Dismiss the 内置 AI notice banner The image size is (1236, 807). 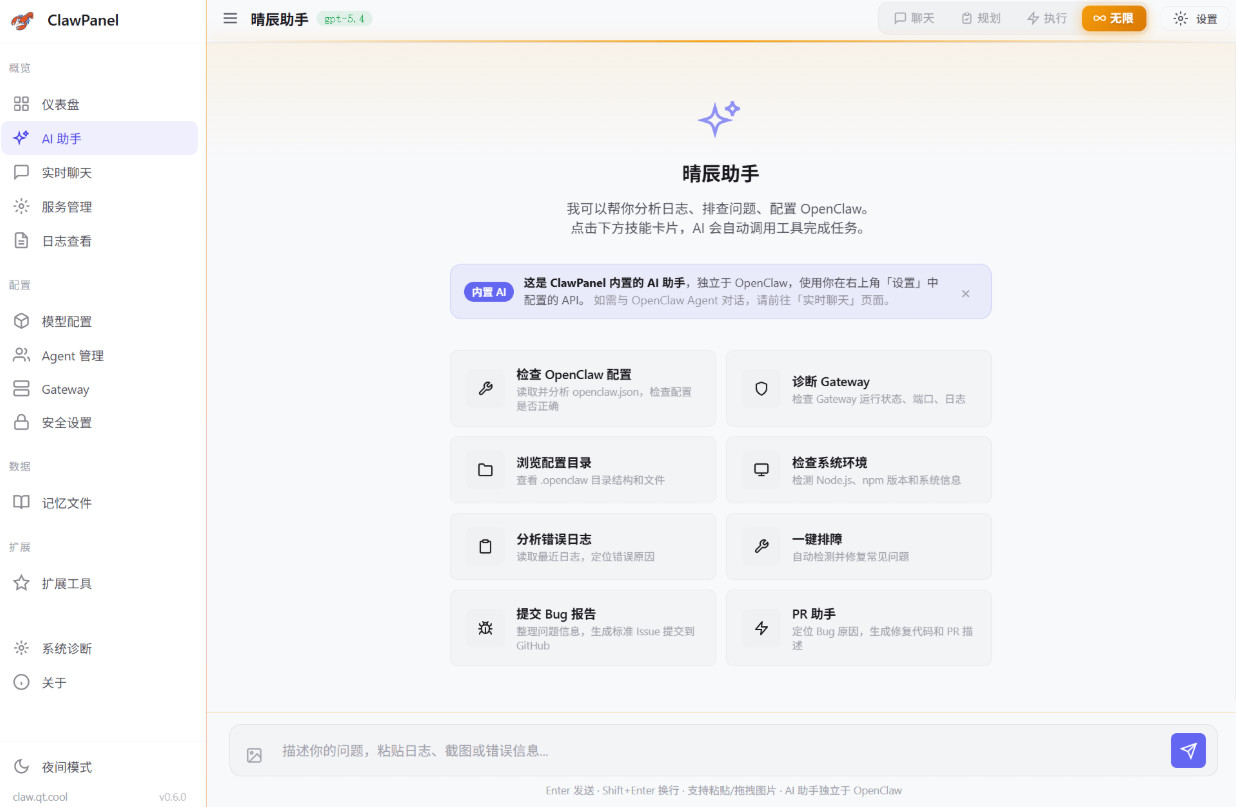click(x=965, y=293)
